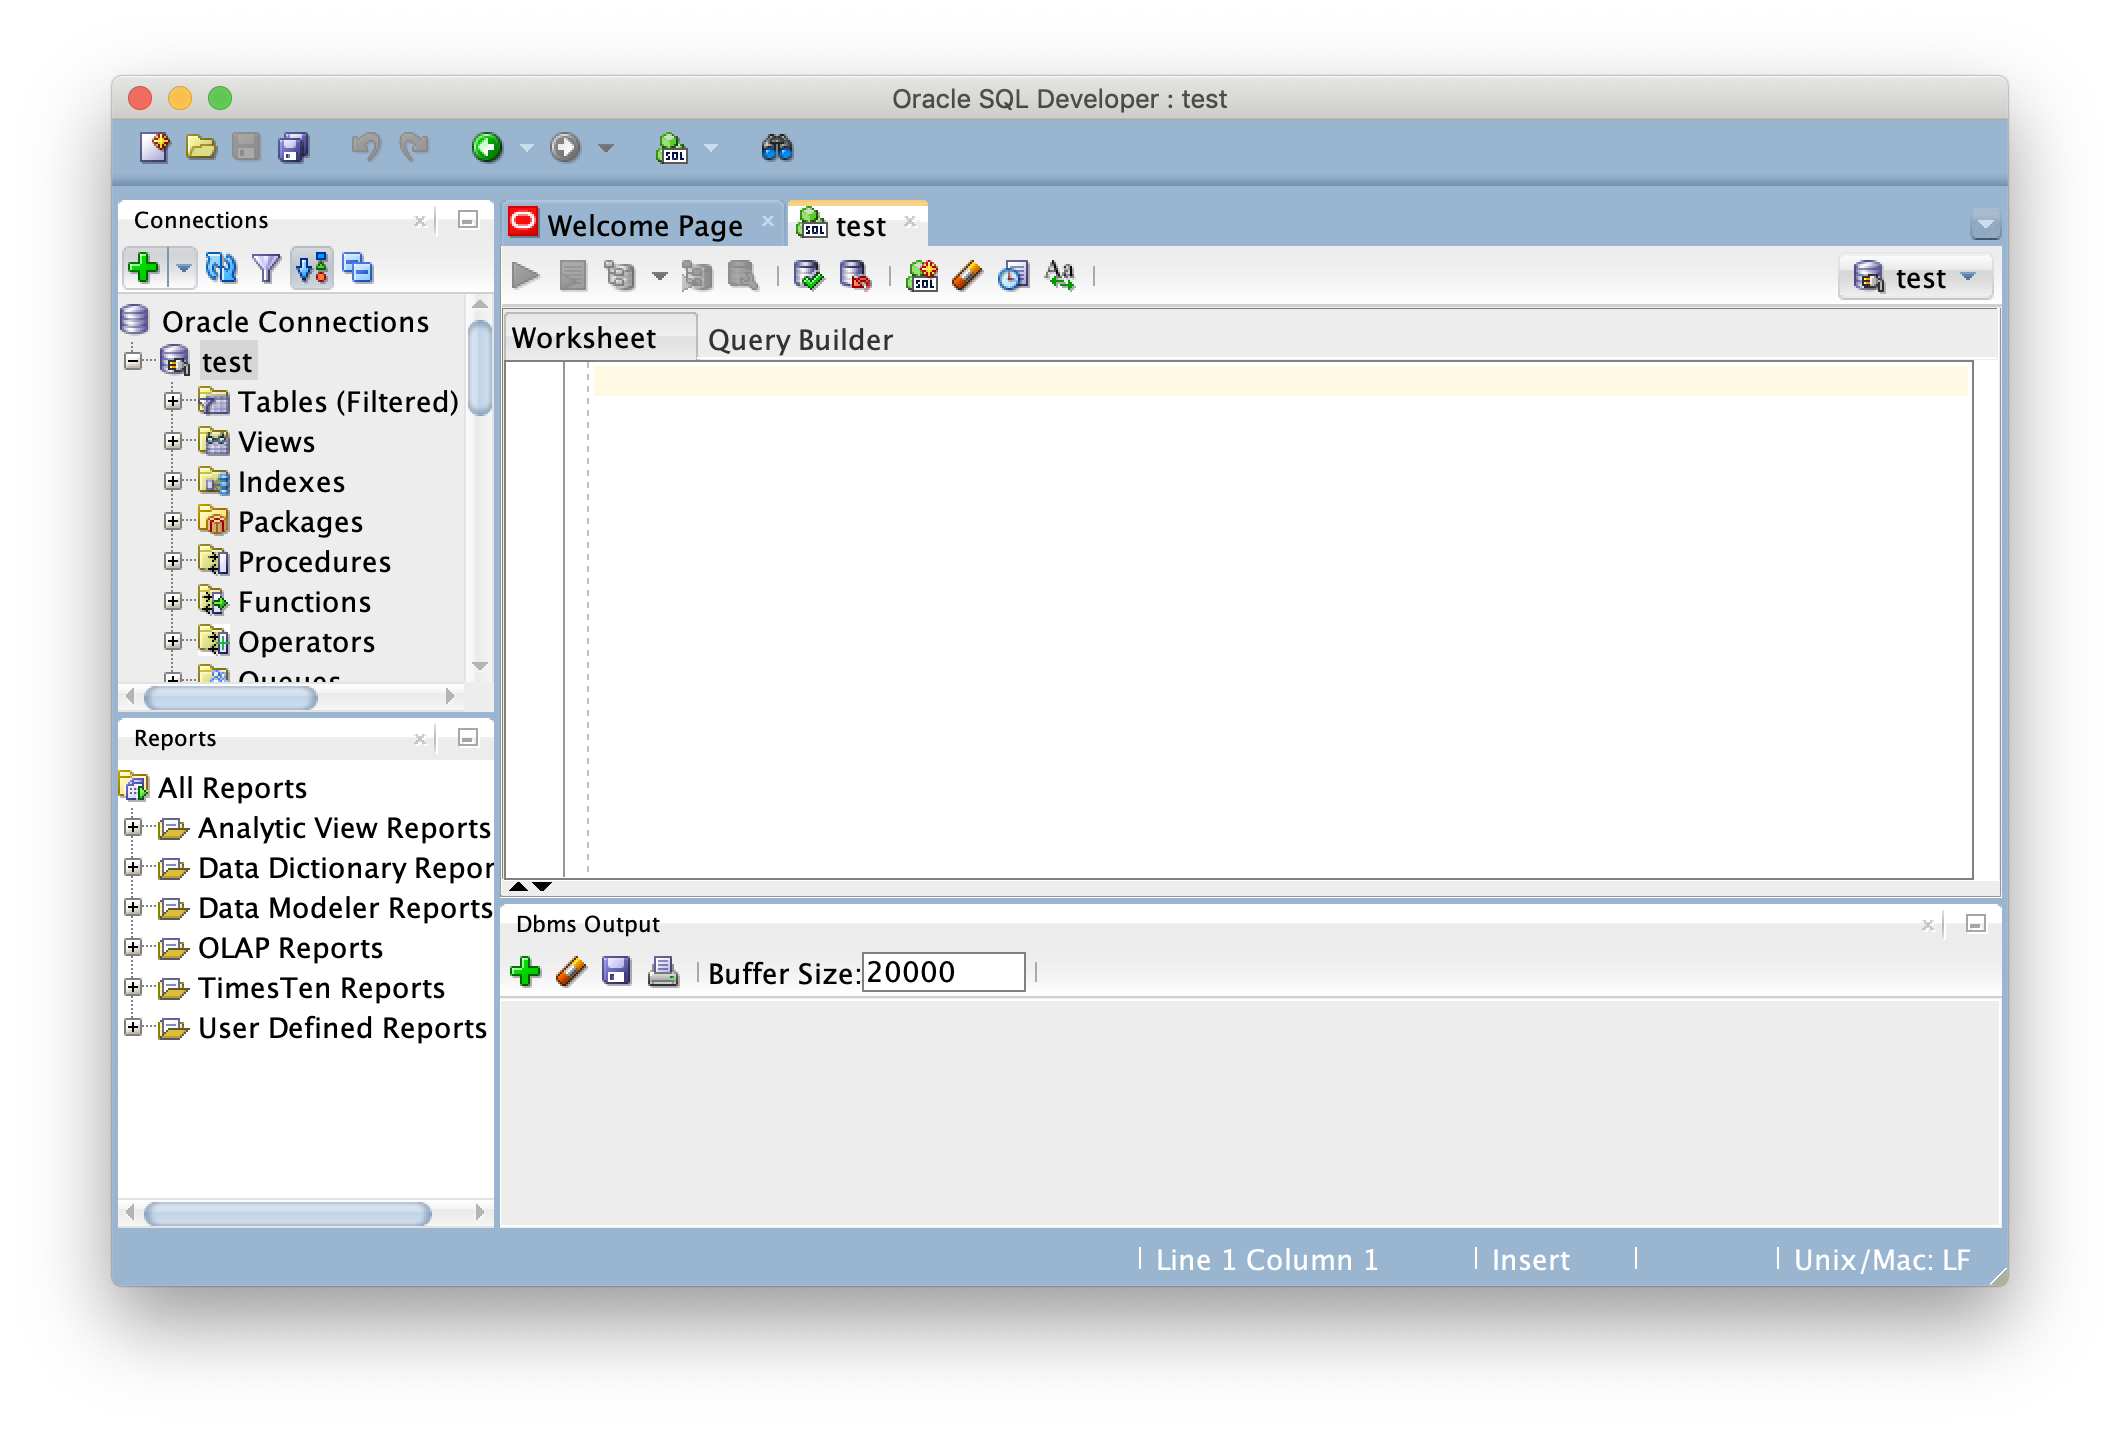The height and width of the screenshot is (1434, 2120).
Task: Expand the Tables (Filtered) node
Action: [x=173, y=401]
